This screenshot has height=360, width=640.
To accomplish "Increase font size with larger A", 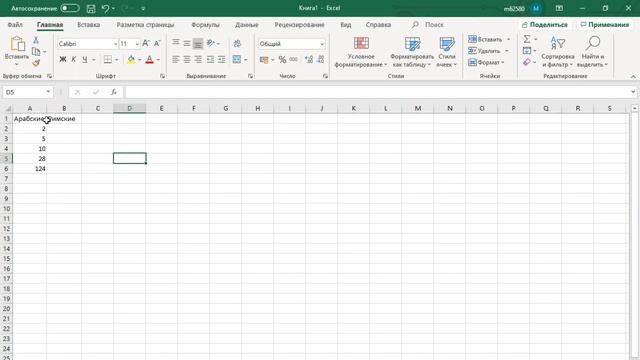I will pos(146,43).
